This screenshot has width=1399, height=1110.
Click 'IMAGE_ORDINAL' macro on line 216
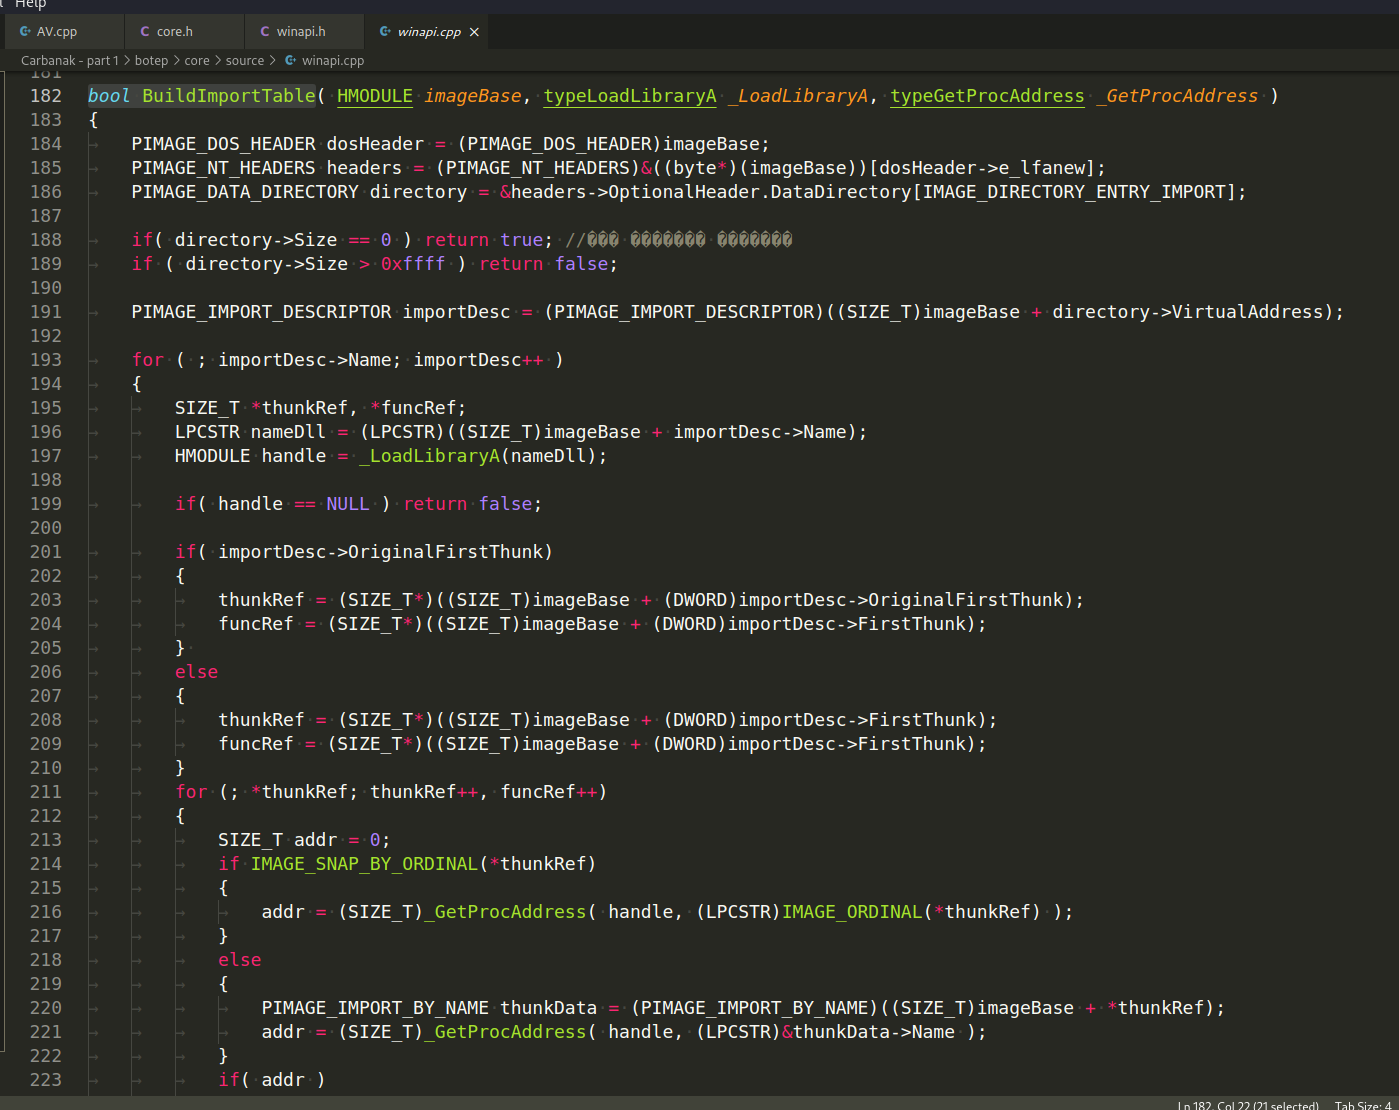click(852, 912)
